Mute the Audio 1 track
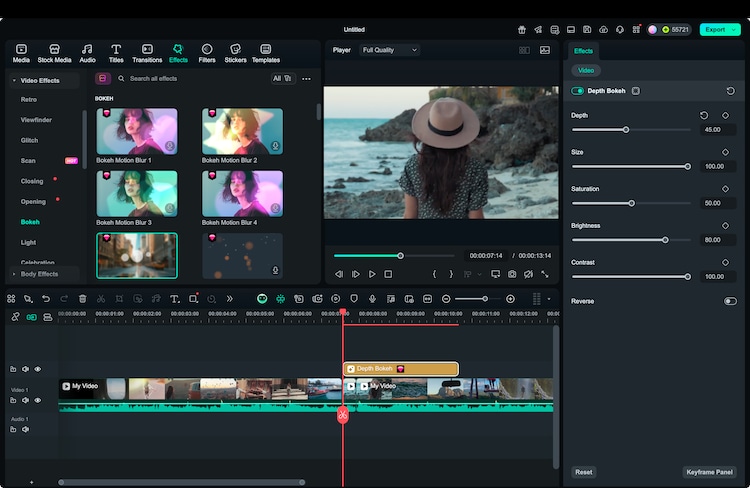The image size is (750, 488). (25, 430)
